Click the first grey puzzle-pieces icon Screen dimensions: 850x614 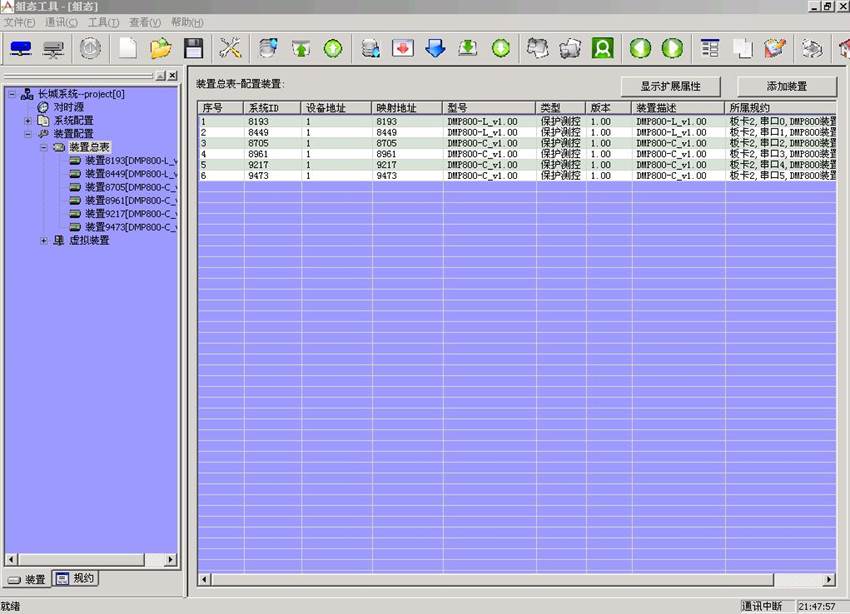[x=537, y=49]
